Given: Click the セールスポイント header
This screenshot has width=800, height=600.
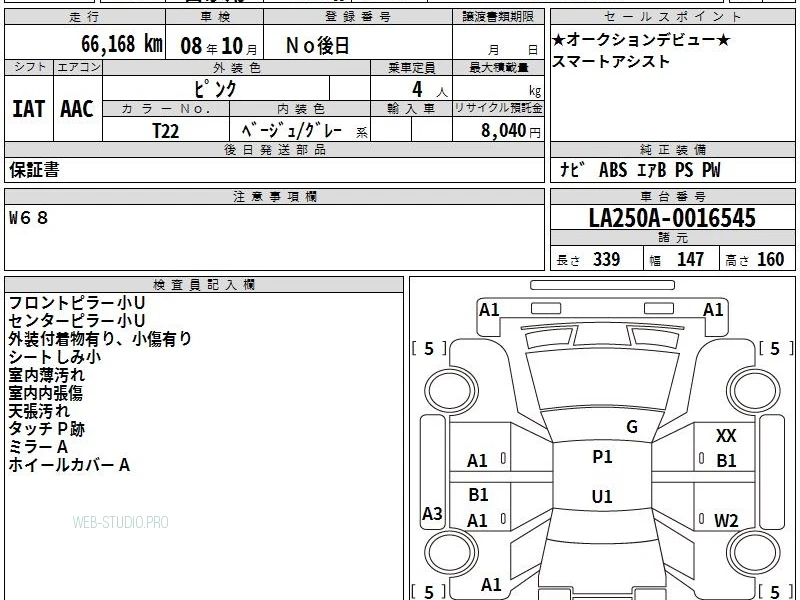Looking at the screenshot, I should [x=672, y=17].
